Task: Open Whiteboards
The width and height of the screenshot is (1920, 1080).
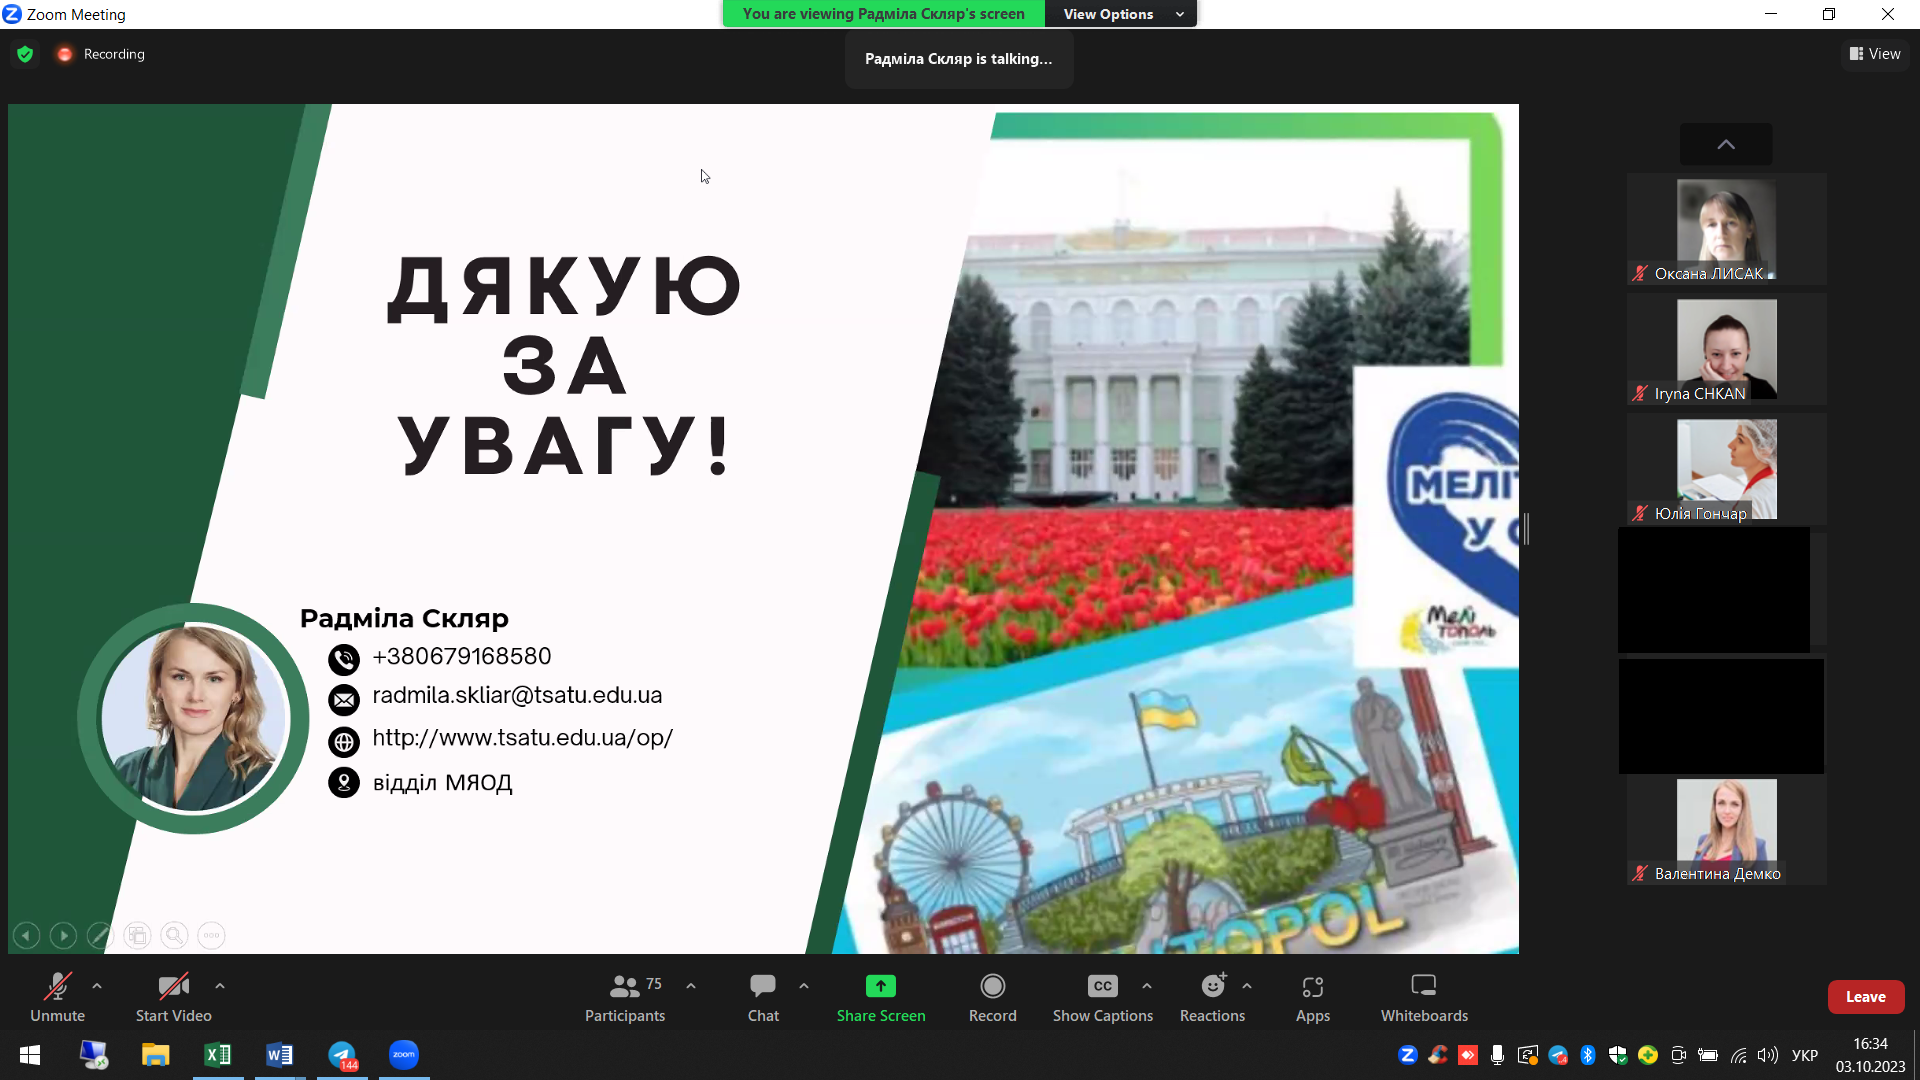Action: coord(1423,987)
